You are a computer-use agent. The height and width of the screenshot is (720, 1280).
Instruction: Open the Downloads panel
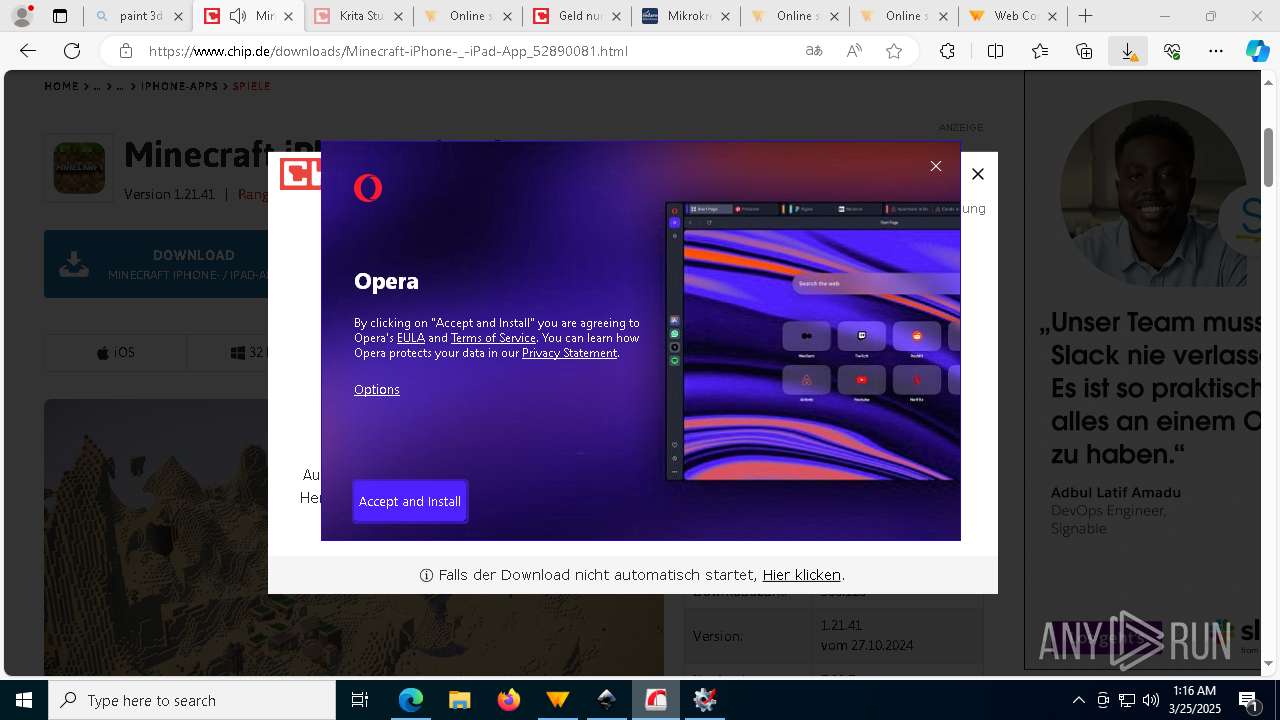click(1128, 51)
